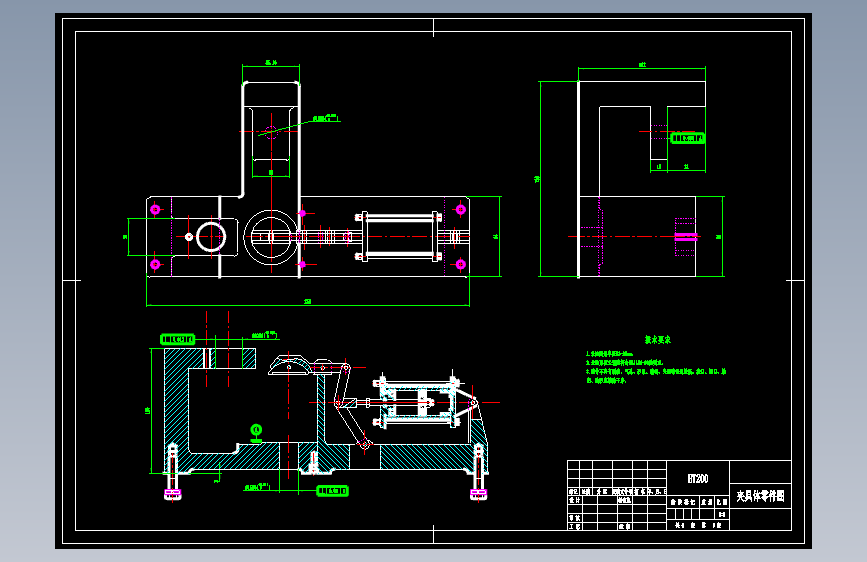Select the large concentric circles in plan view
Viewport: 867px width, 562px height.
[271, 237]
